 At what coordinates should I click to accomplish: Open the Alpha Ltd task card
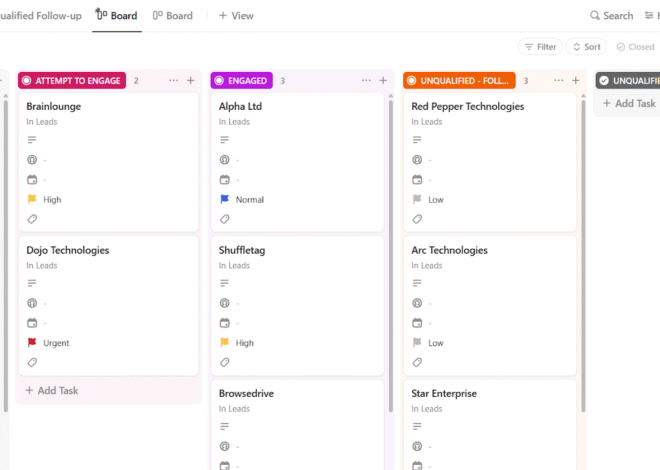point(298,162)
